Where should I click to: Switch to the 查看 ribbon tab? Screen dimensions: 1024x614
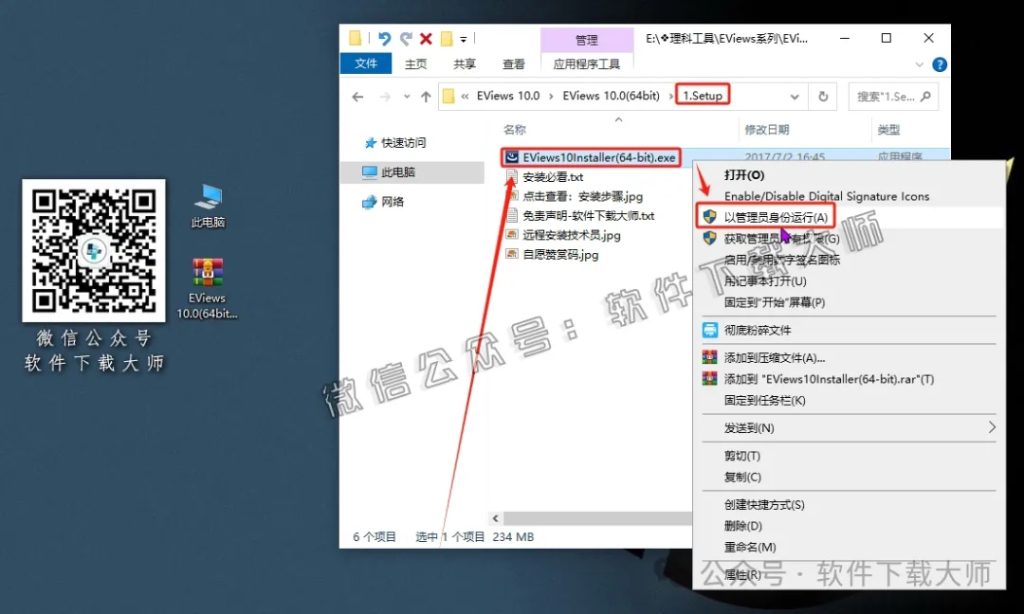[x=513, y=64]
